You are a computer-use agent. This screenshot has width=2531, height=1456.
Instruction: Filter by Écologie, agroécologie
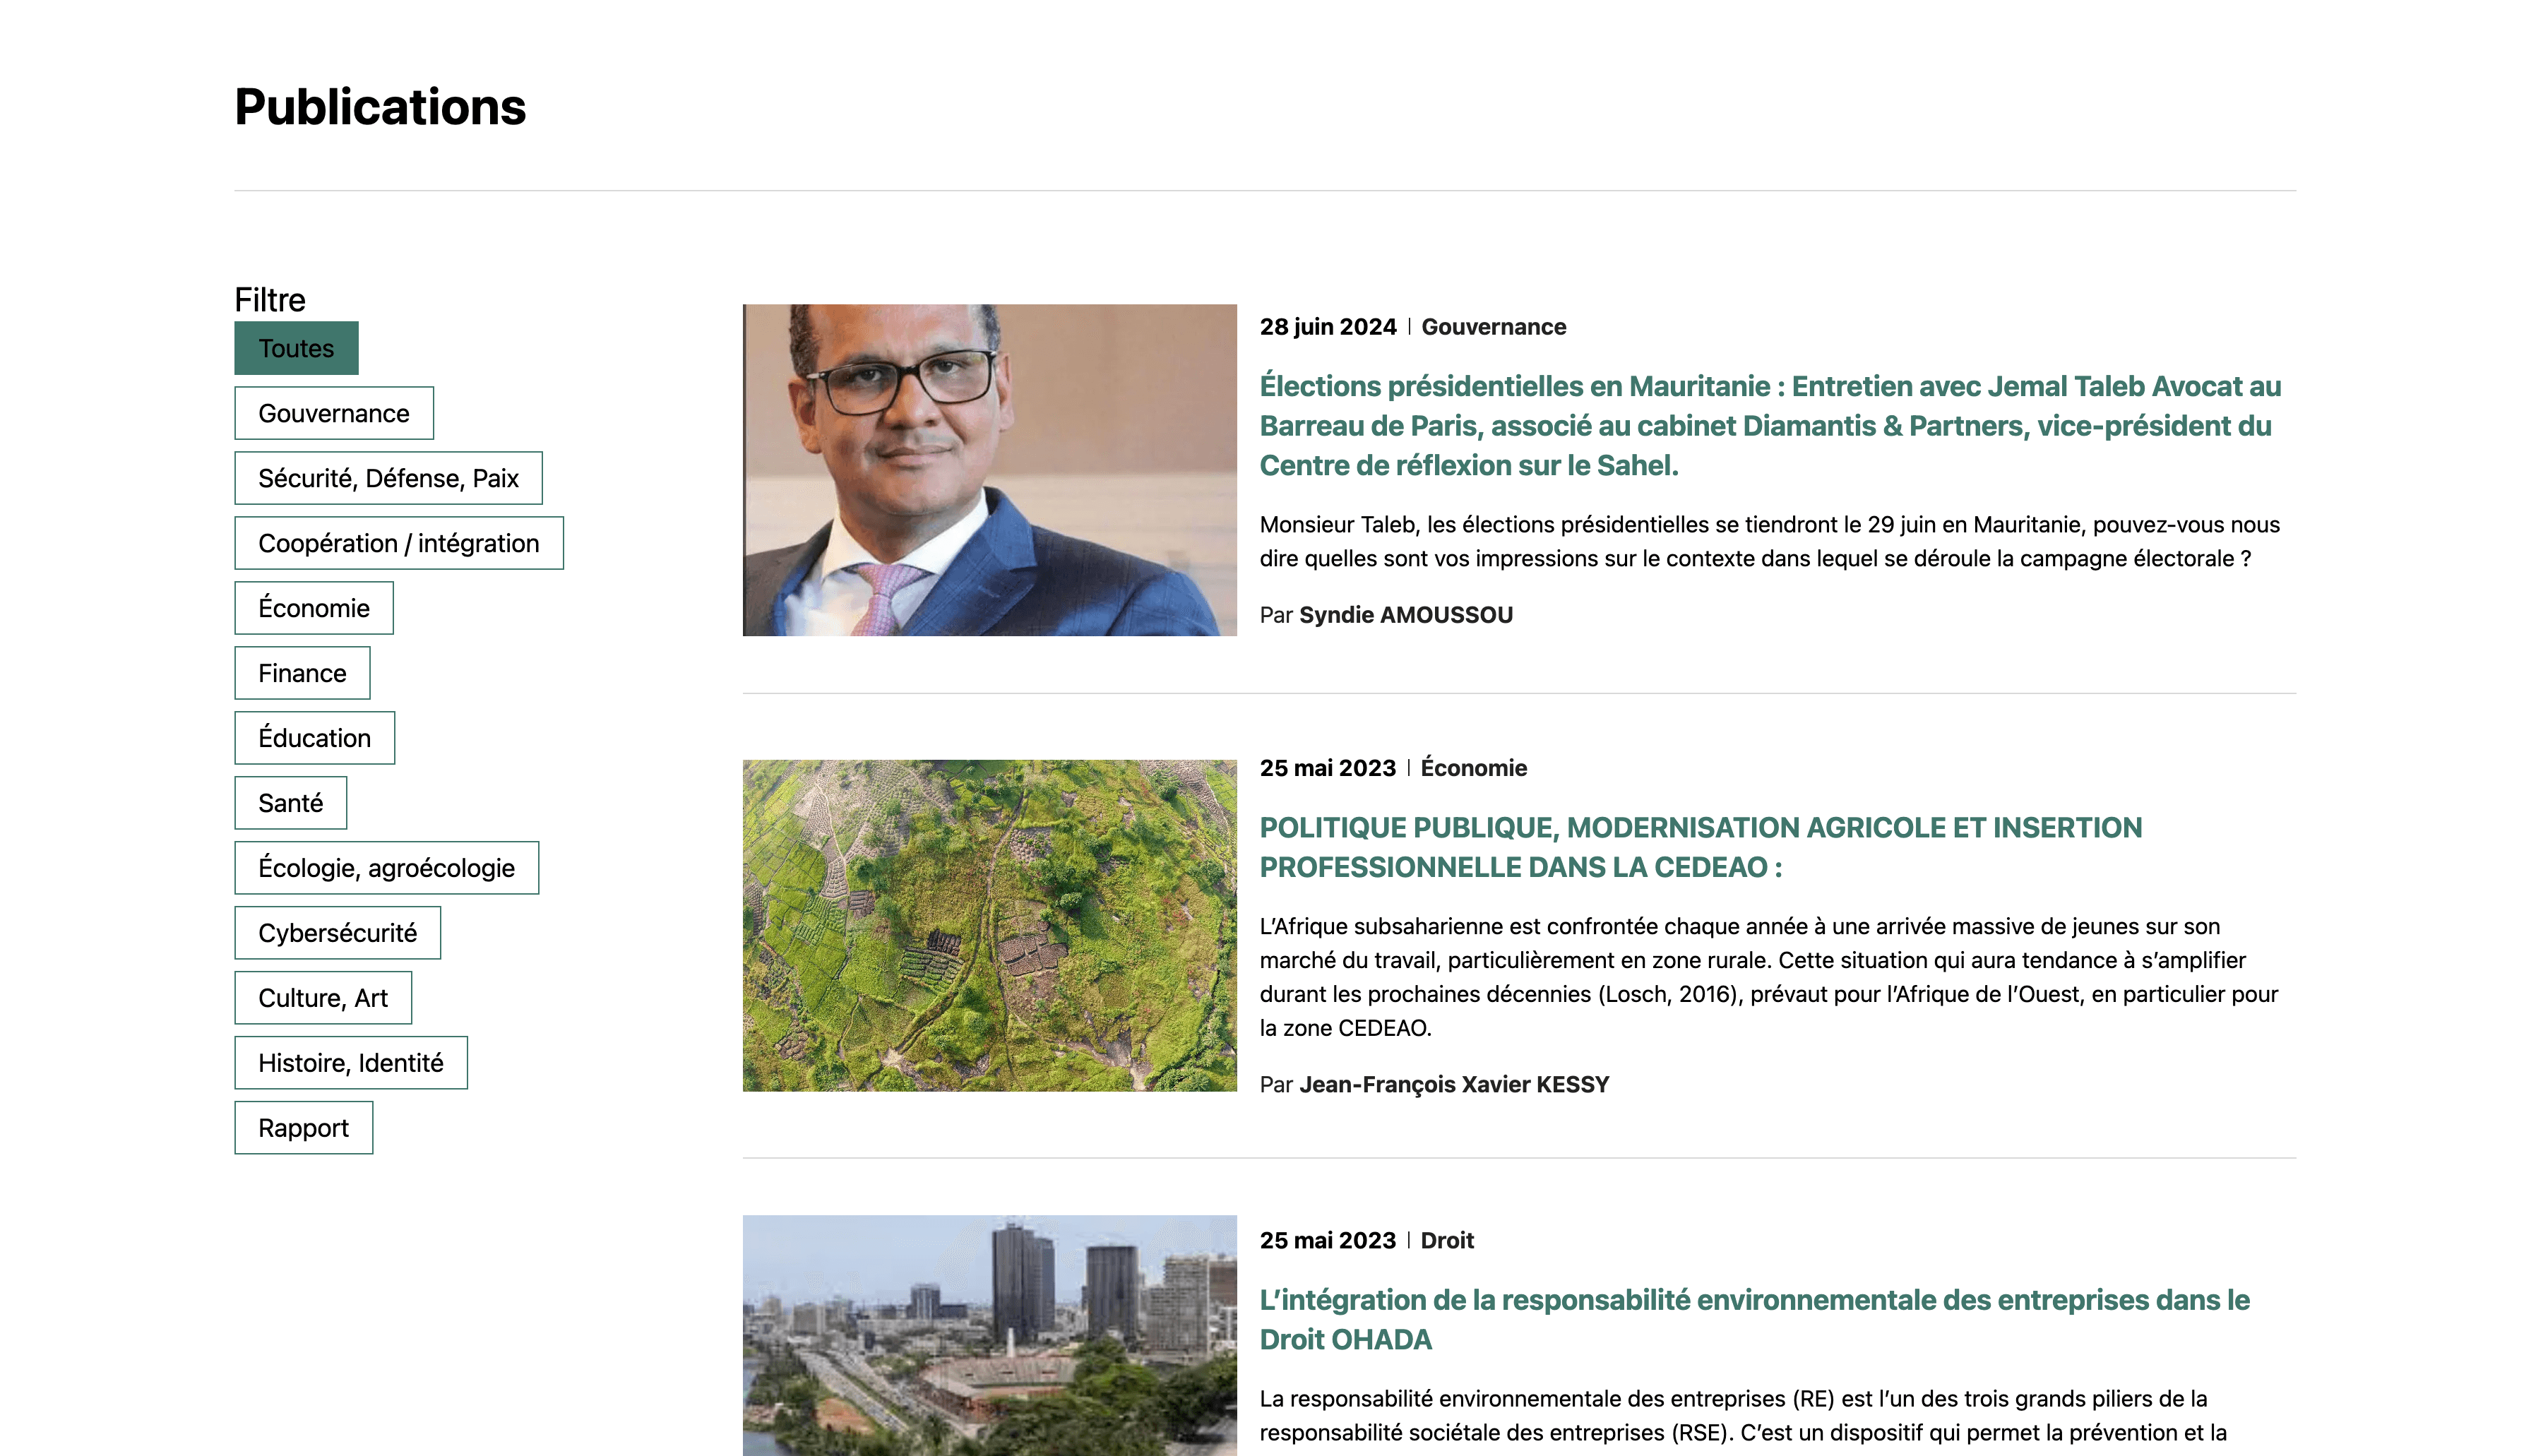click(x=386, y=868)
